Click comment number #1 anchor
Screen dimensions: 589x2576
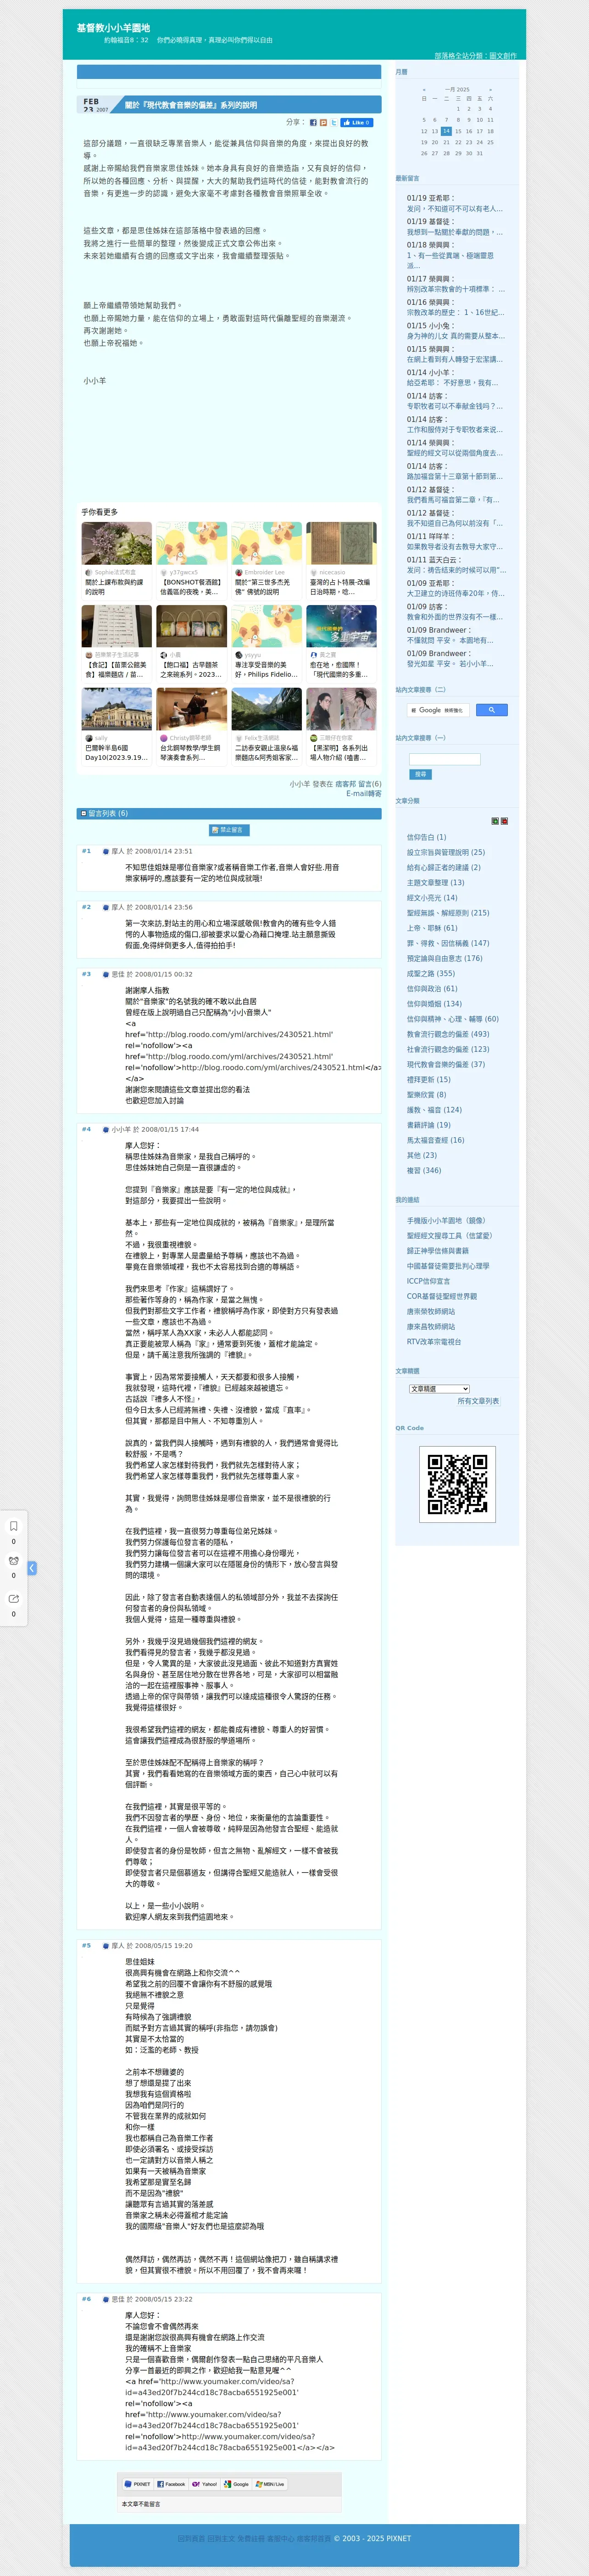[x=86, y=851]
